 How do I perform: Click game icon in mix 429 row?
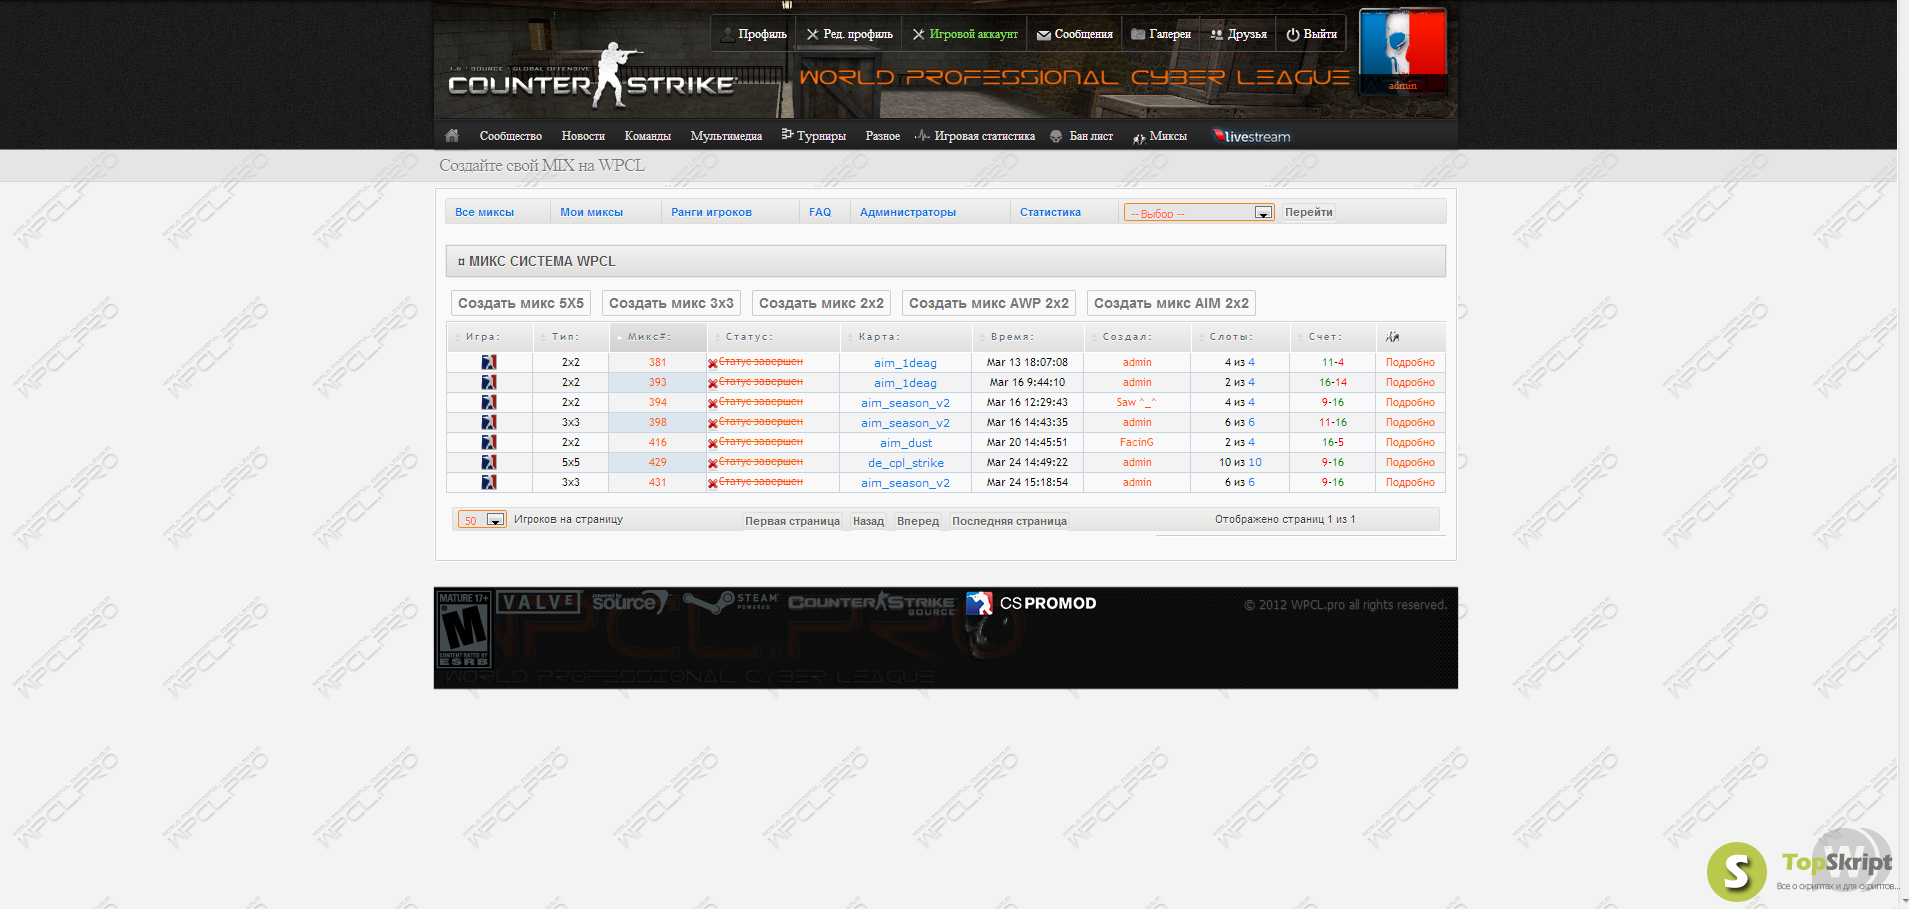[x=489, y=462]
